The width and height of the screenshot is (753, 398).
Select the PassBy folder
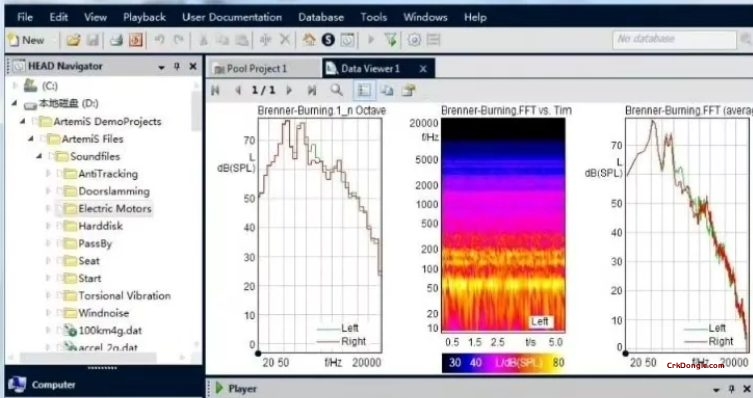point(95,243)
